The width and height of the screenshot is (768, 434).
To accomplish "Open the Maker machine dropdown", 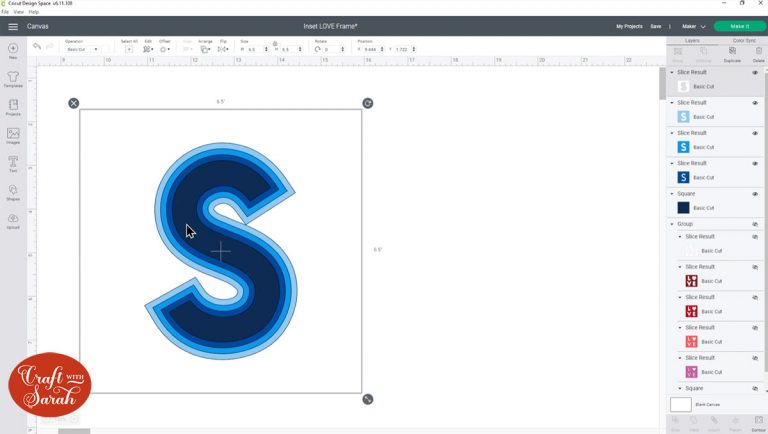I will coord(694,26).
